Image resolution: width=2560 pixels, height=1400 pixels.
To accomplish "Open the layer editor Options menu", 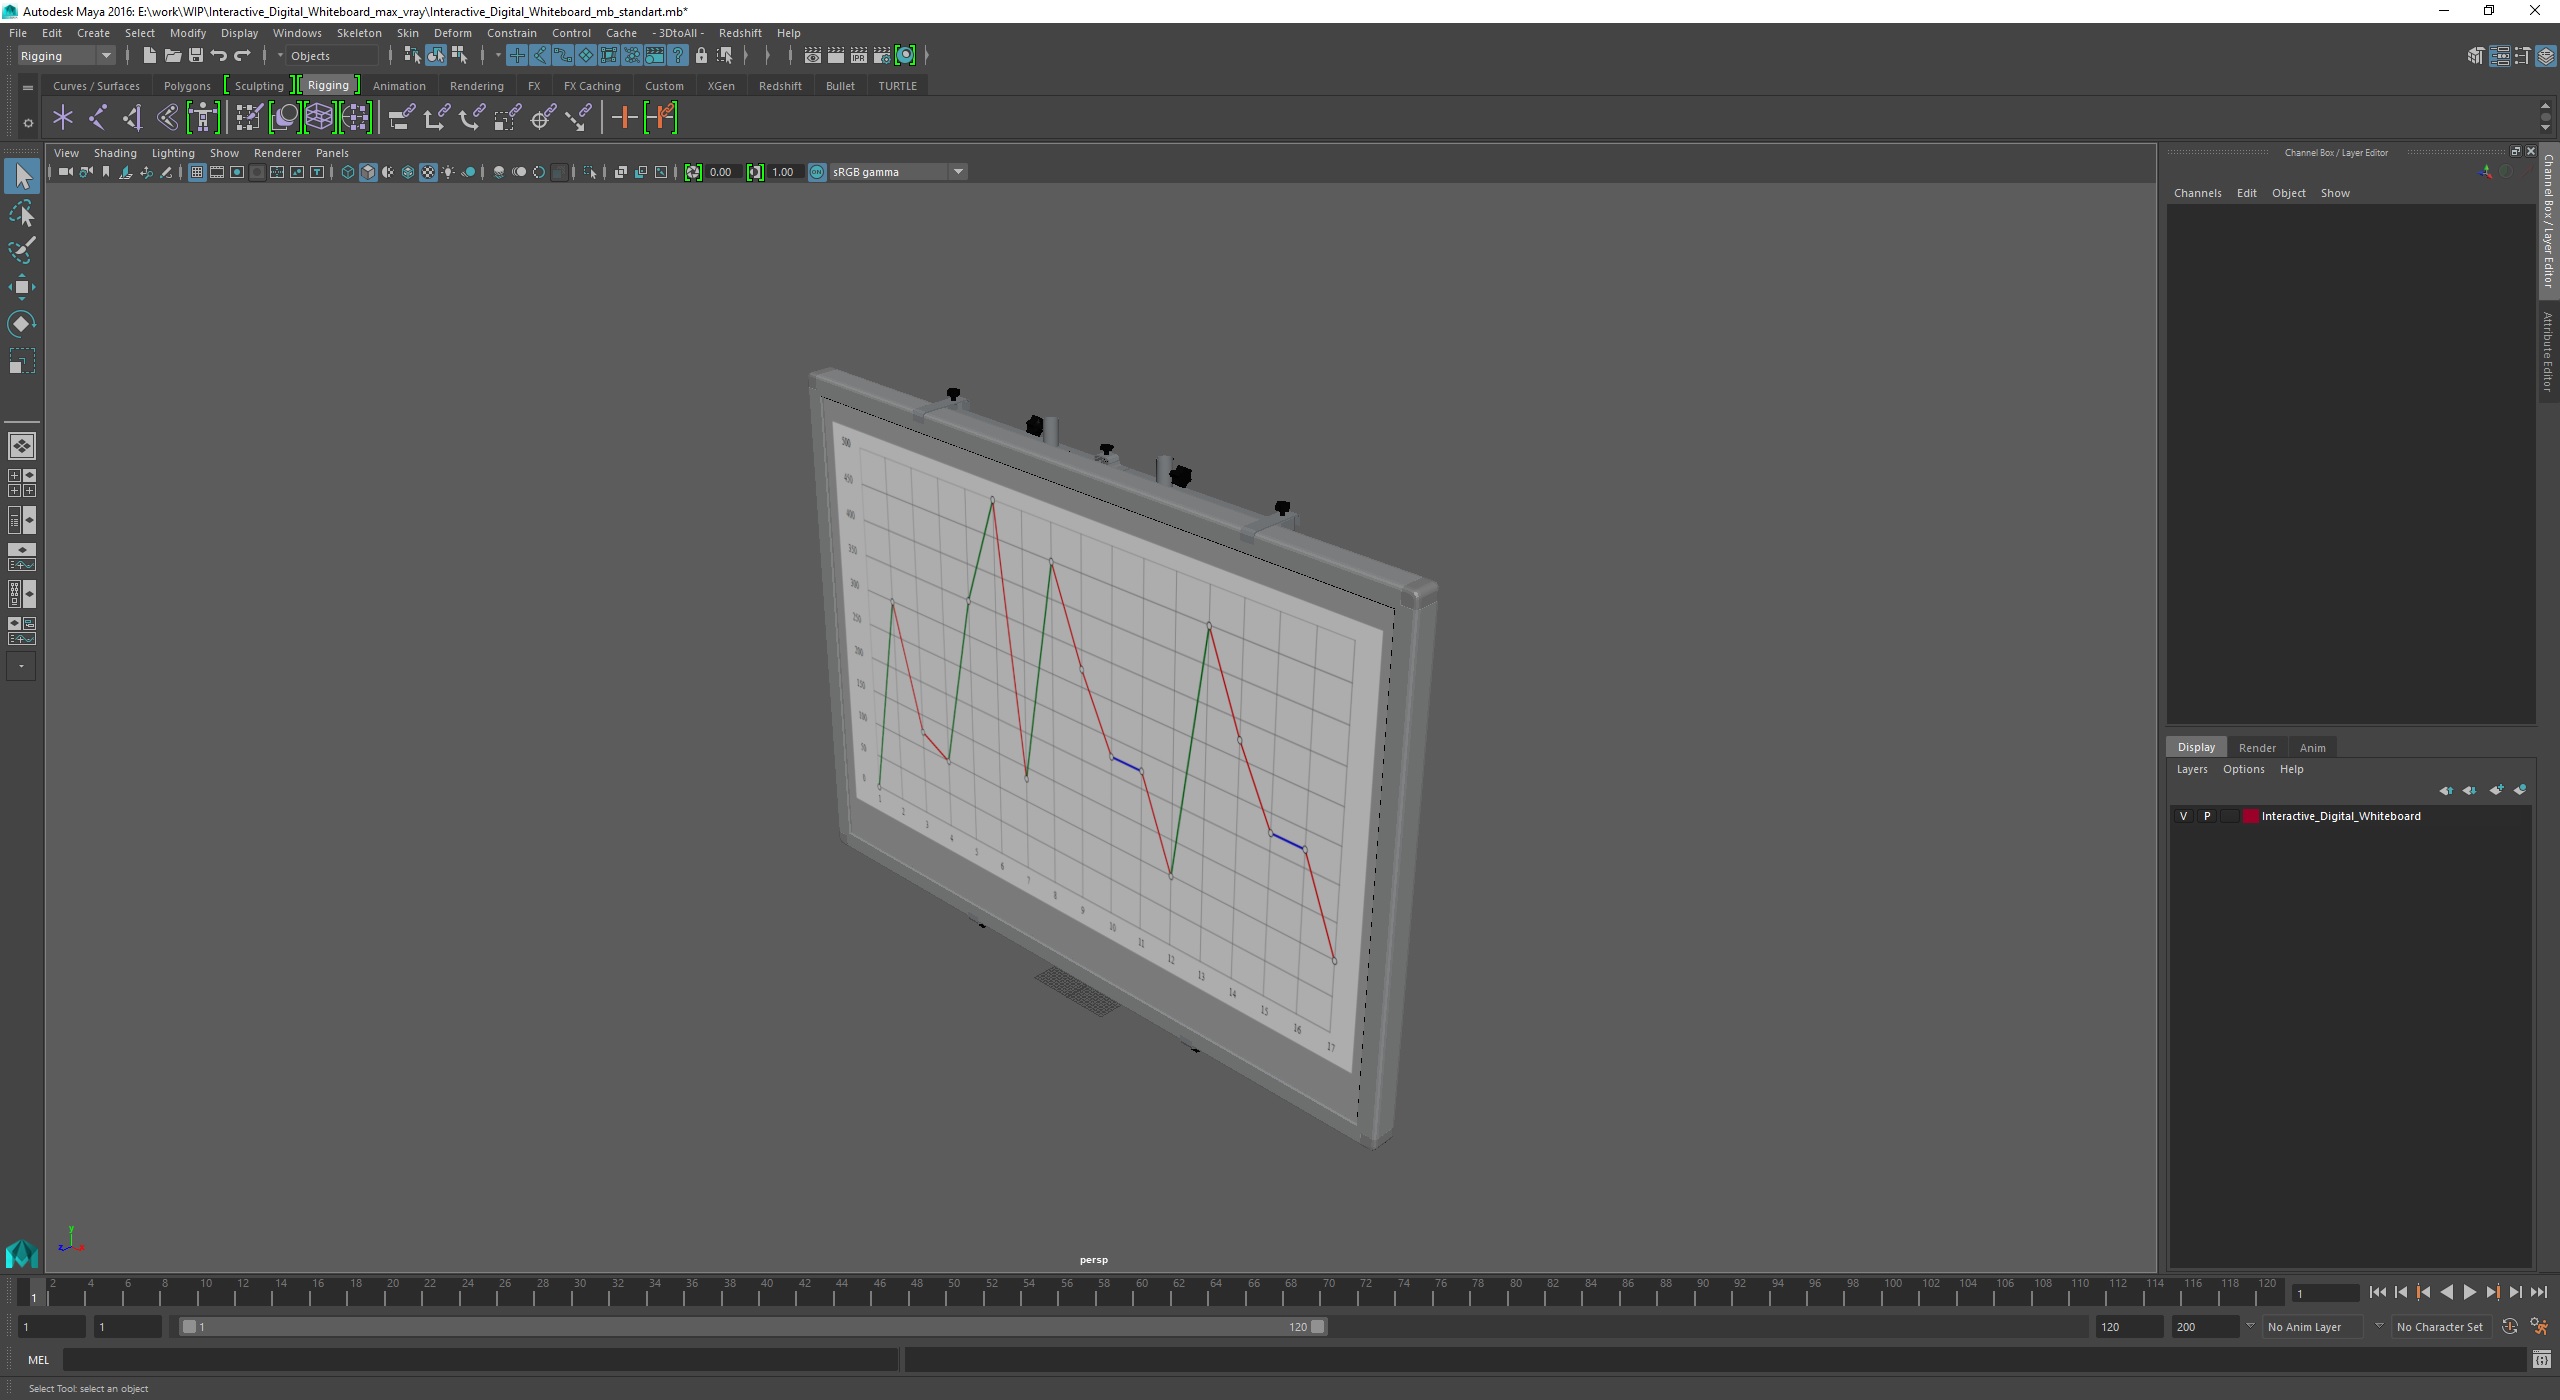I will (2243, 769).
